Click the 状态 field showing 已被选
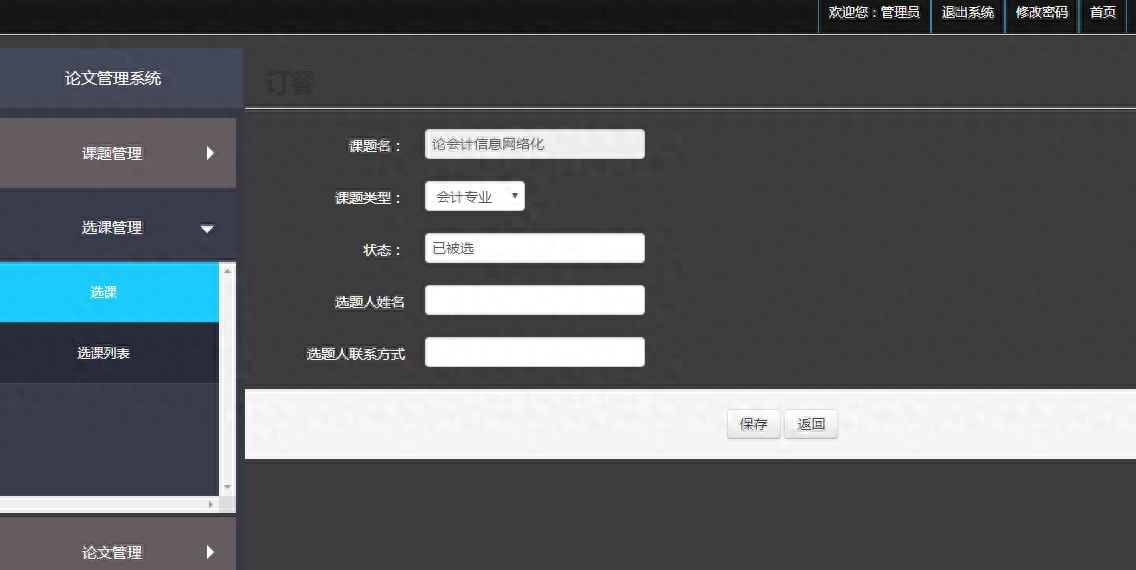 (x=534, y=248)
